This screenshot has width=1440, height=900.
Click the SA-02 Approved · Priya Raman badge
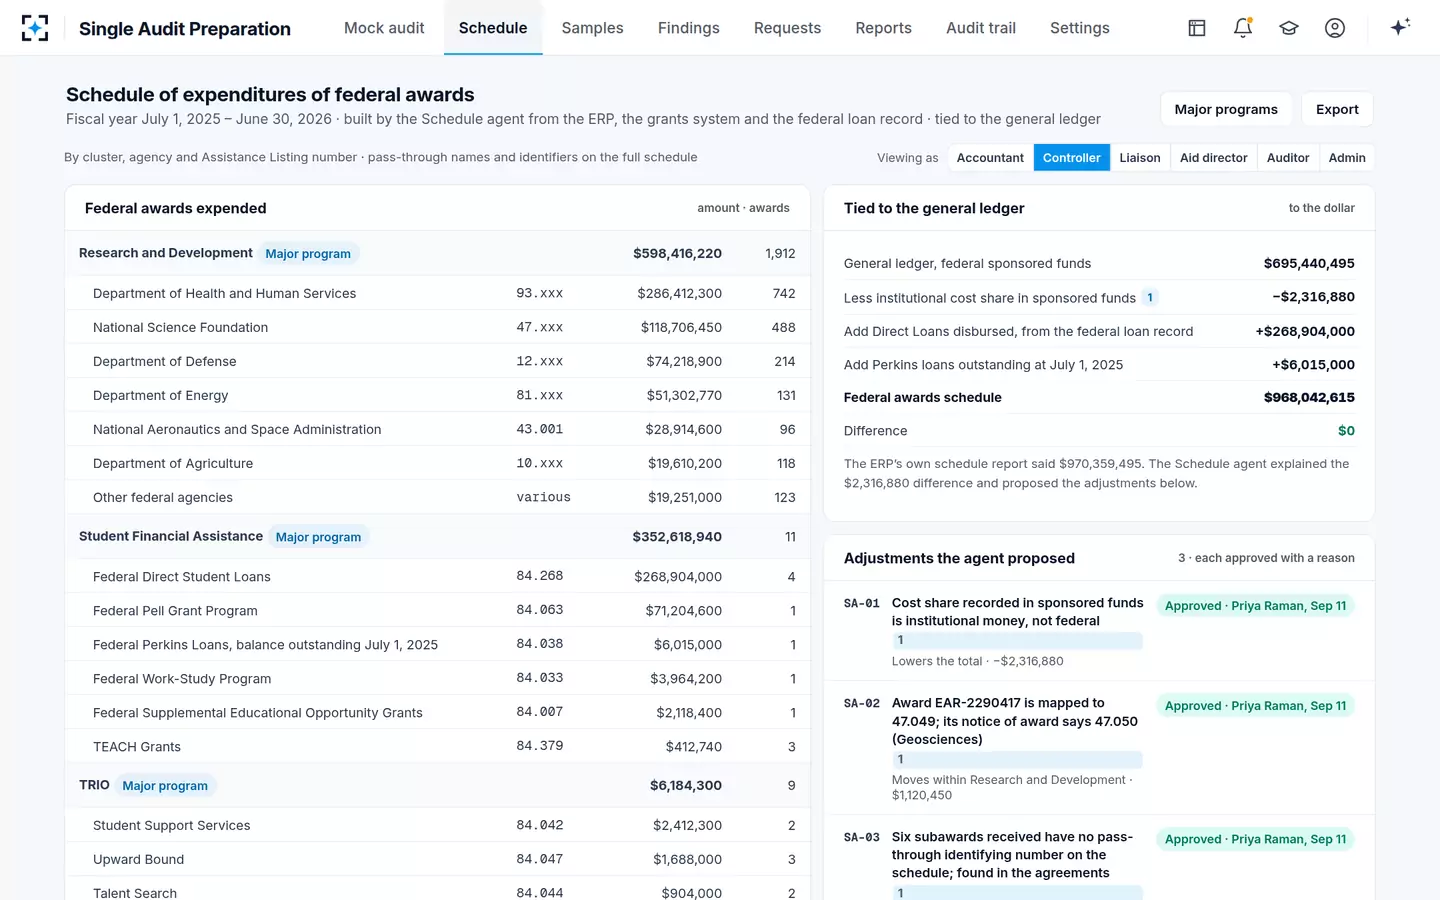click(x=1255, y=706)
